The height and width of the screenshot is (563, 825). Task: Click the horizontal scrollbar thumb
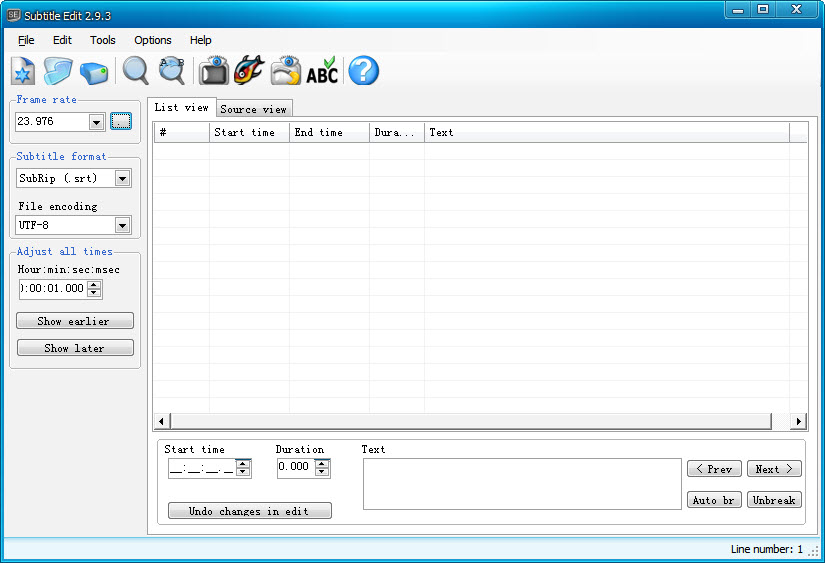click(471, 421)
